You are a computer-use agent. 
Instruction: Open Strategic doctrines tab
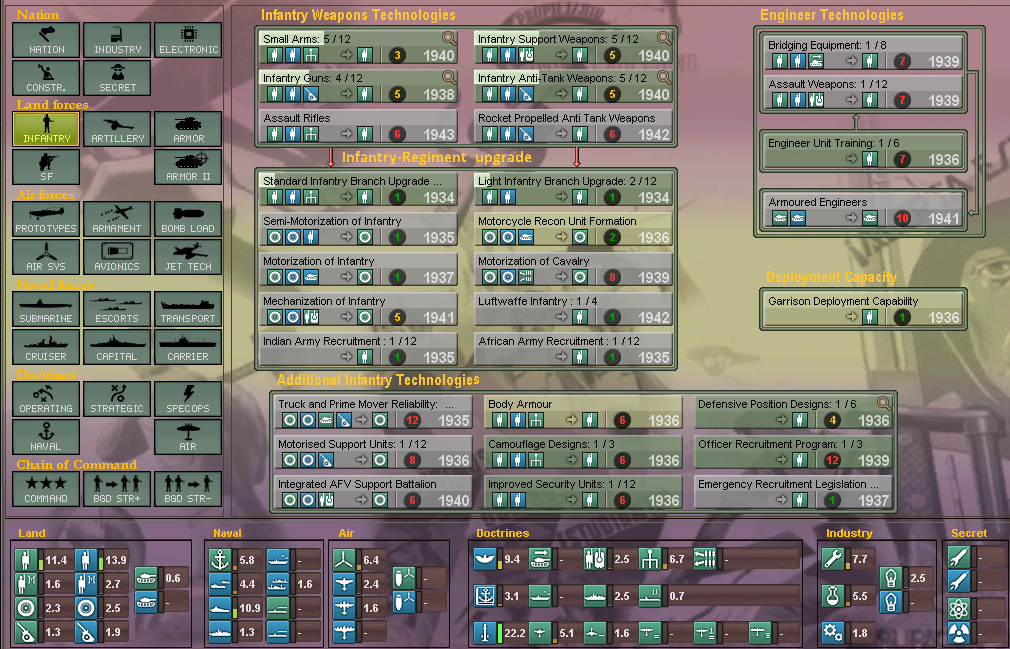click(117, 399)
